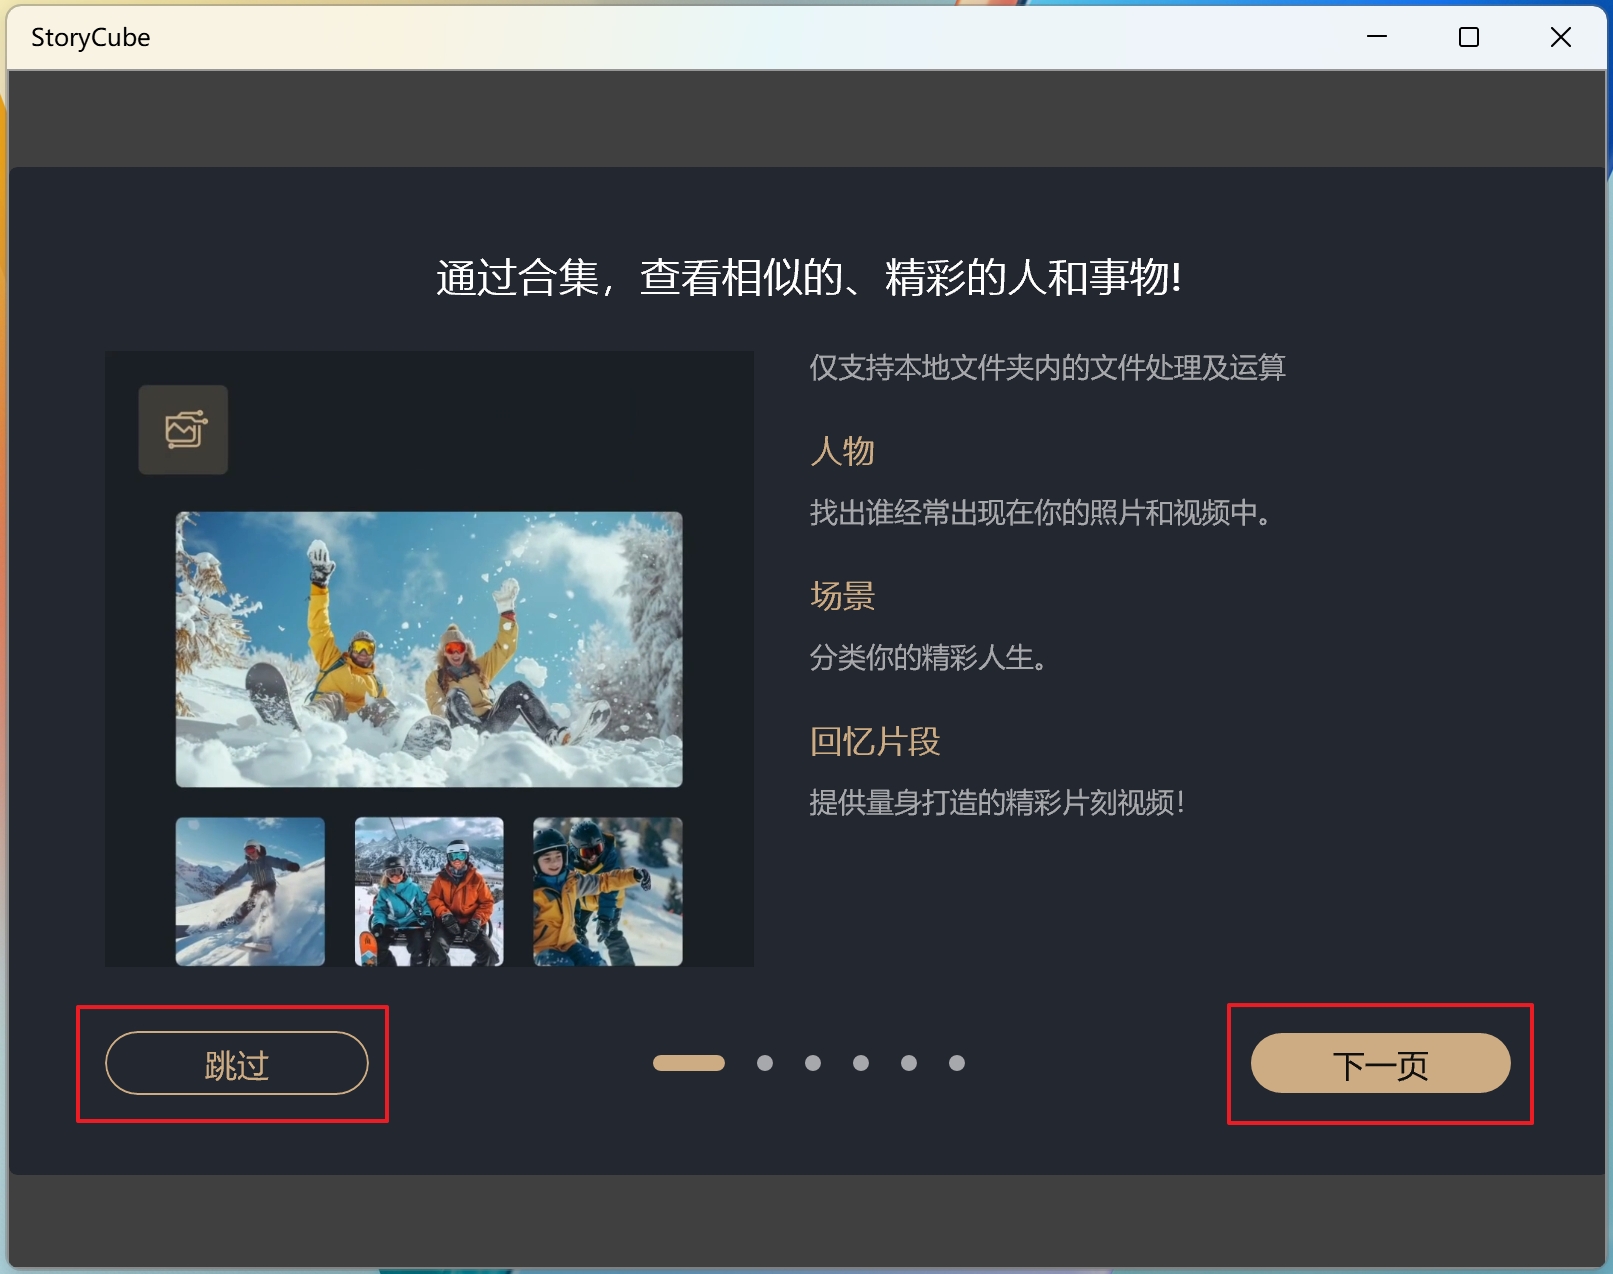Go to fourth page indicator dot

point(861,1063)
